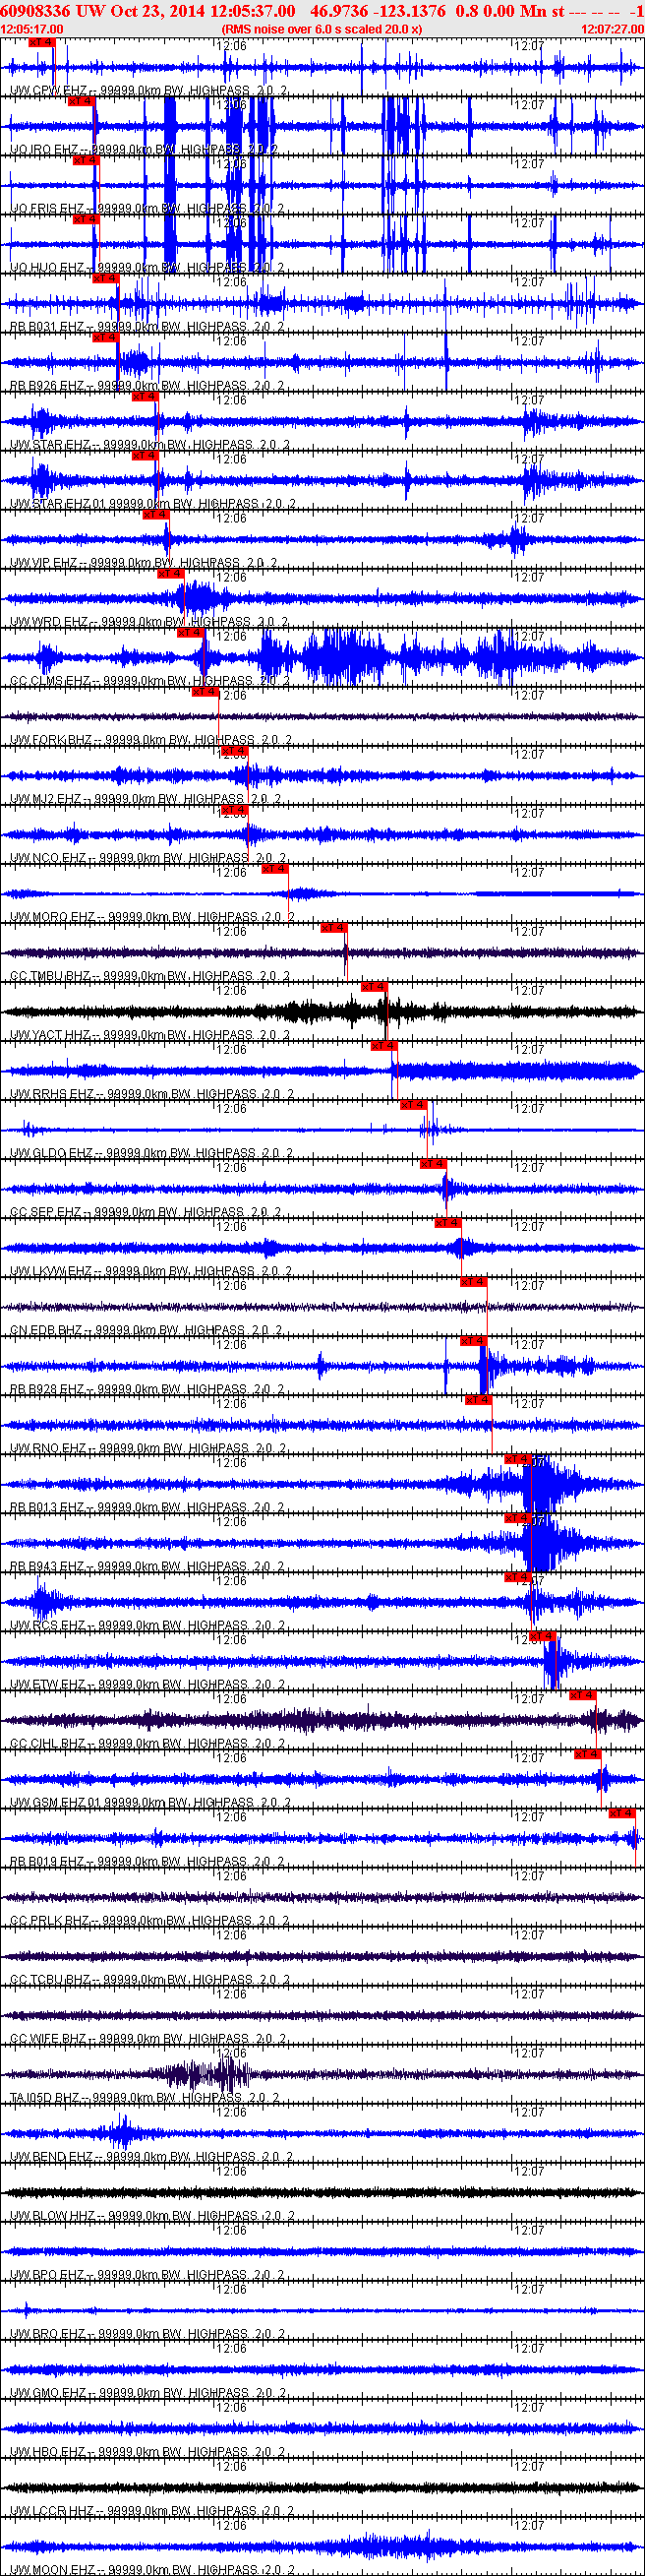Click the RMS noise scaling note
645x2576 pixels.
(321, 29)
